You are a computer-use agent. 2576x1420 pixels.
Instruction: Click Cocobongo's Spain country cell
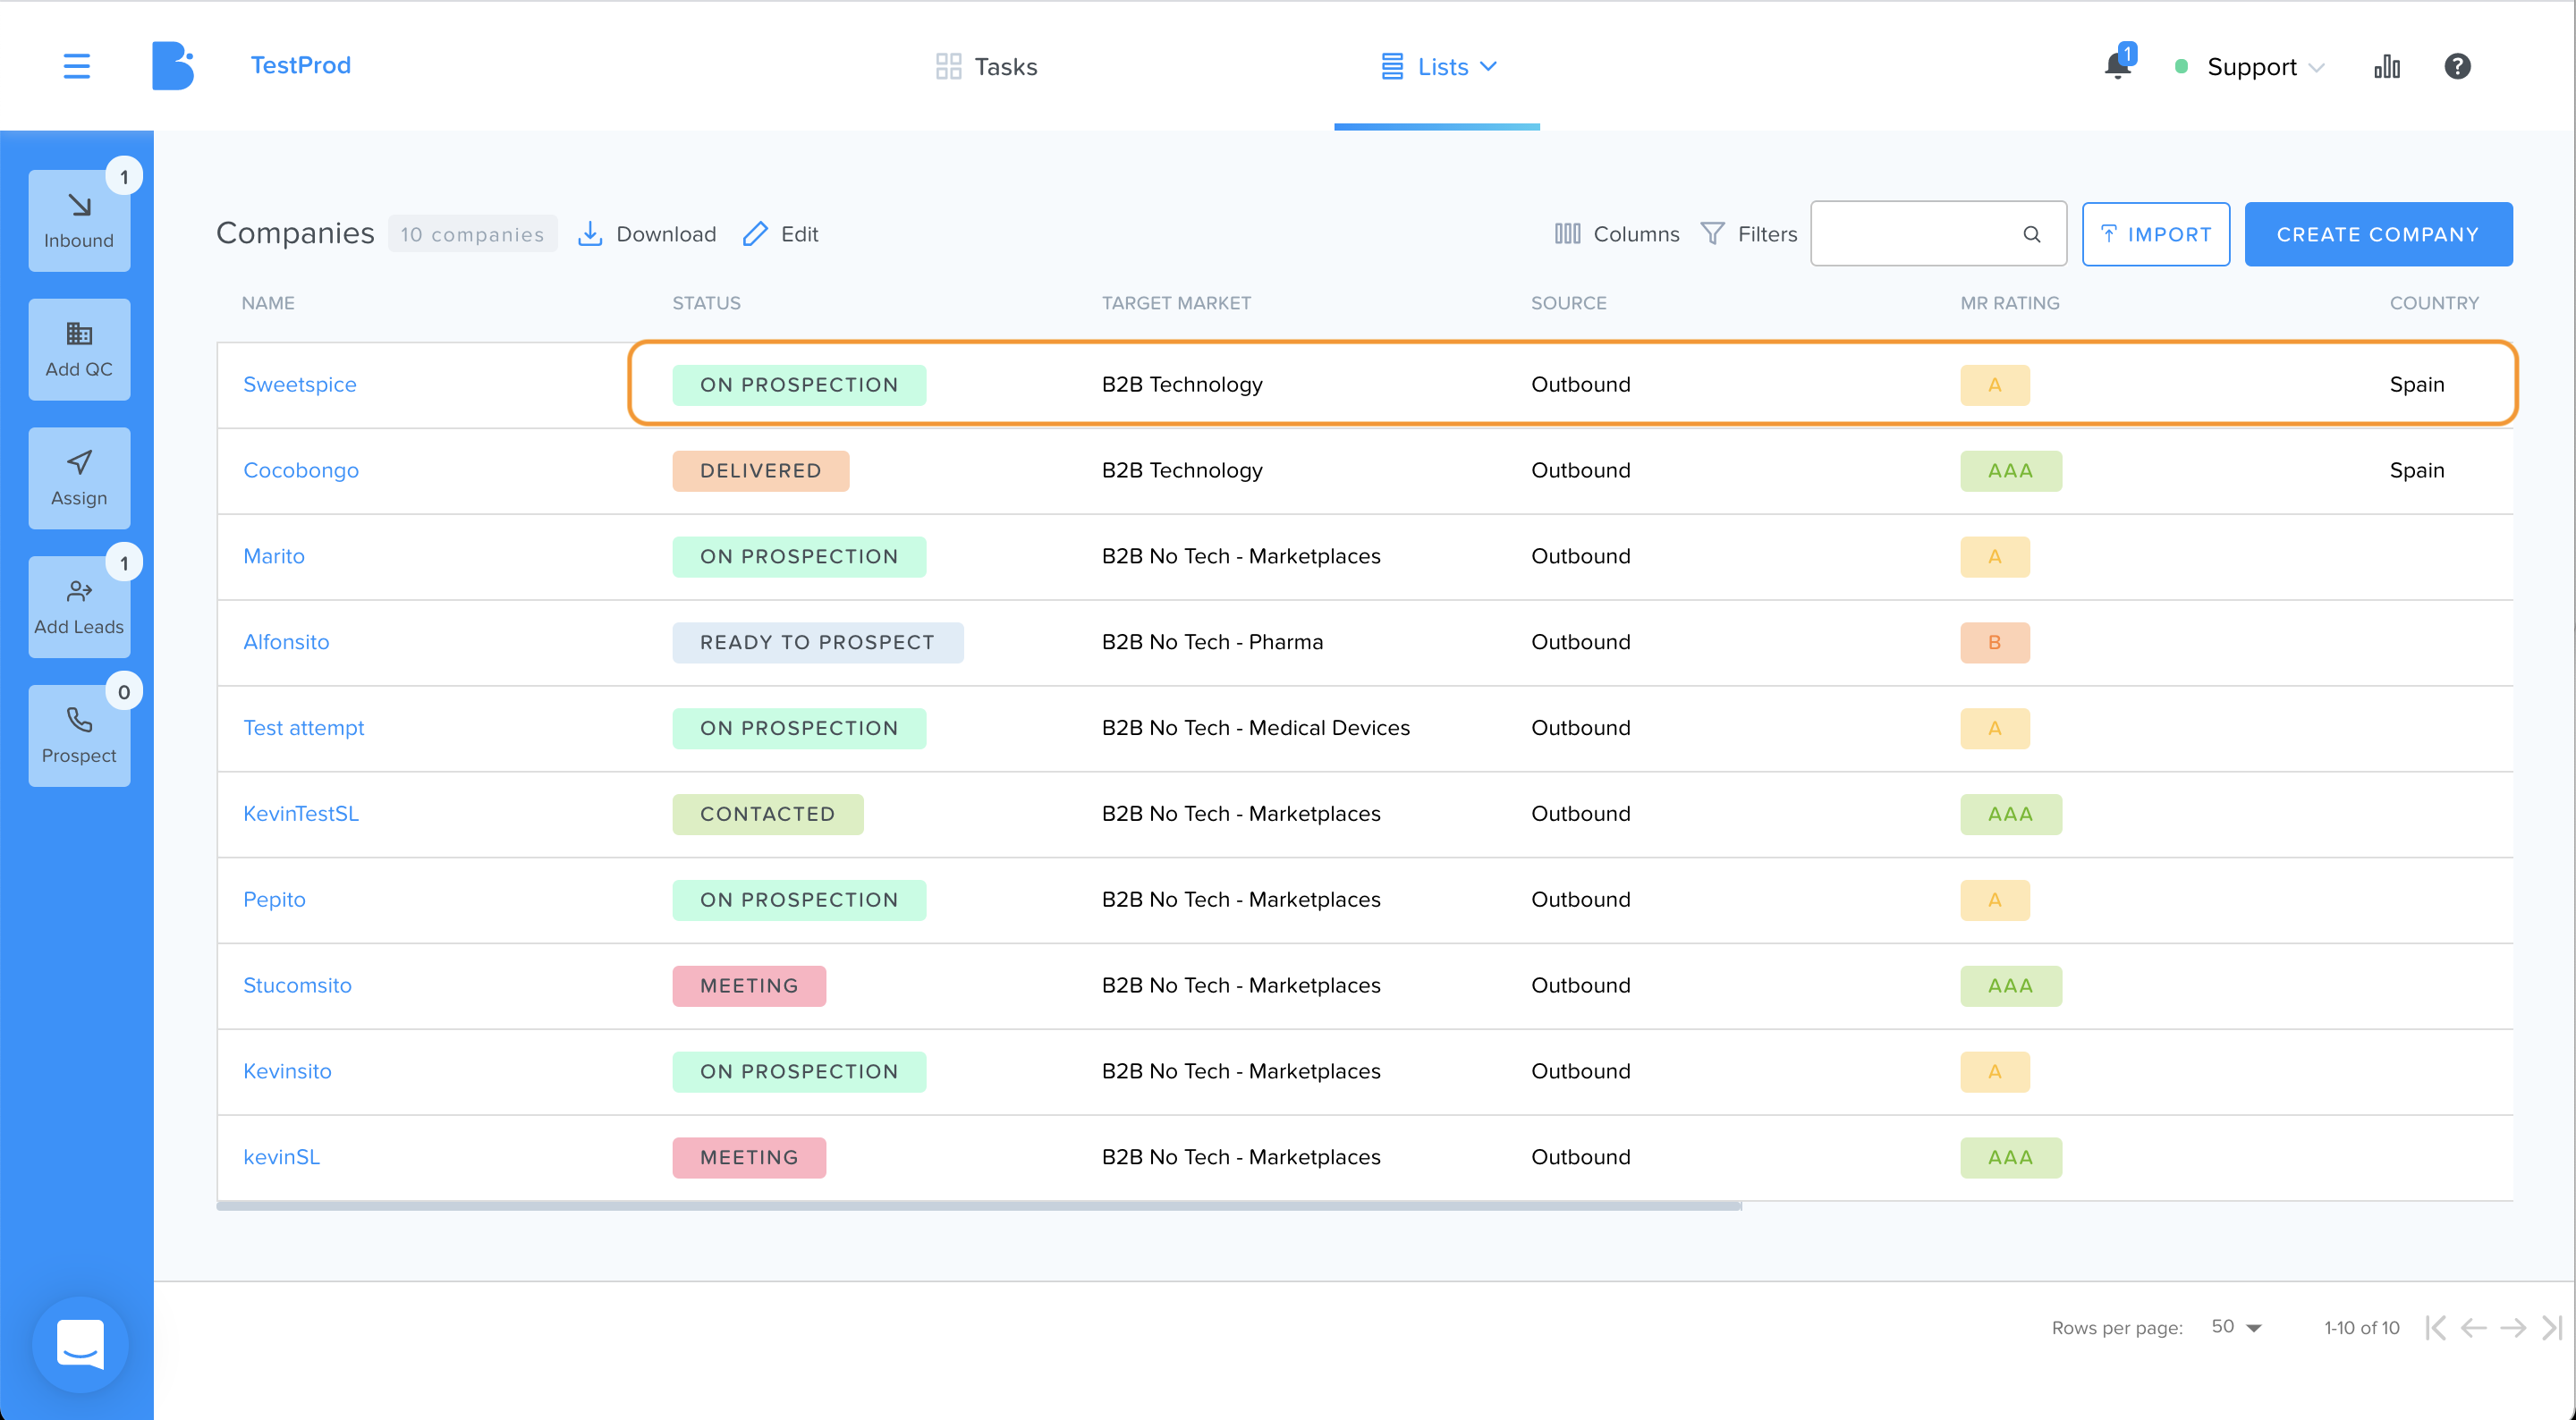[x=2417, y=471]
